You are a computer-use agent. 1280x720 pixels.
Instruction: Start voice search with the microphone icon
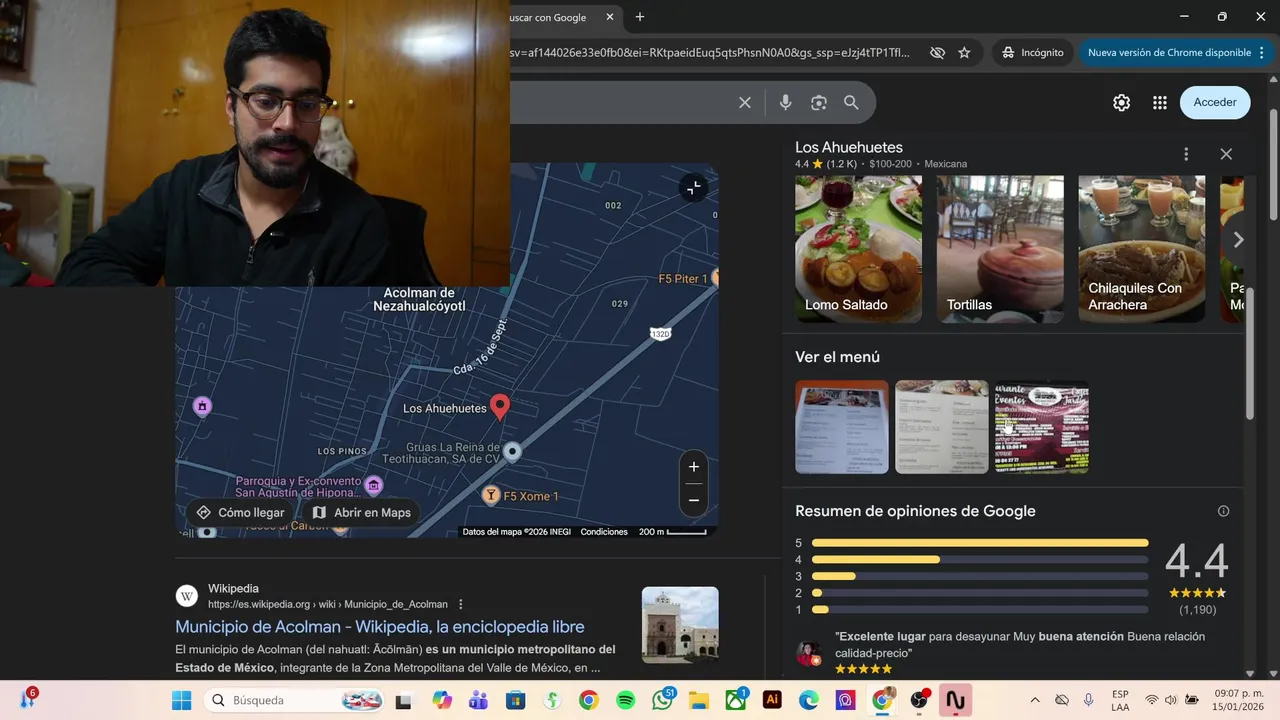[x=785, y=102]
